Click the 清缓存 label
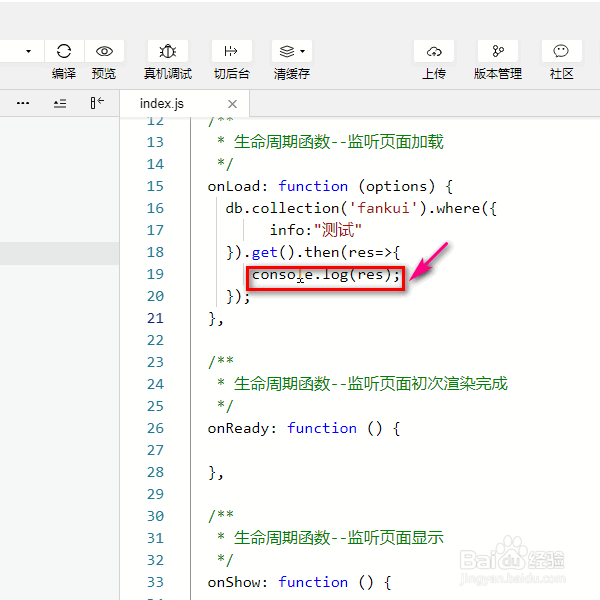 point(292,73)
